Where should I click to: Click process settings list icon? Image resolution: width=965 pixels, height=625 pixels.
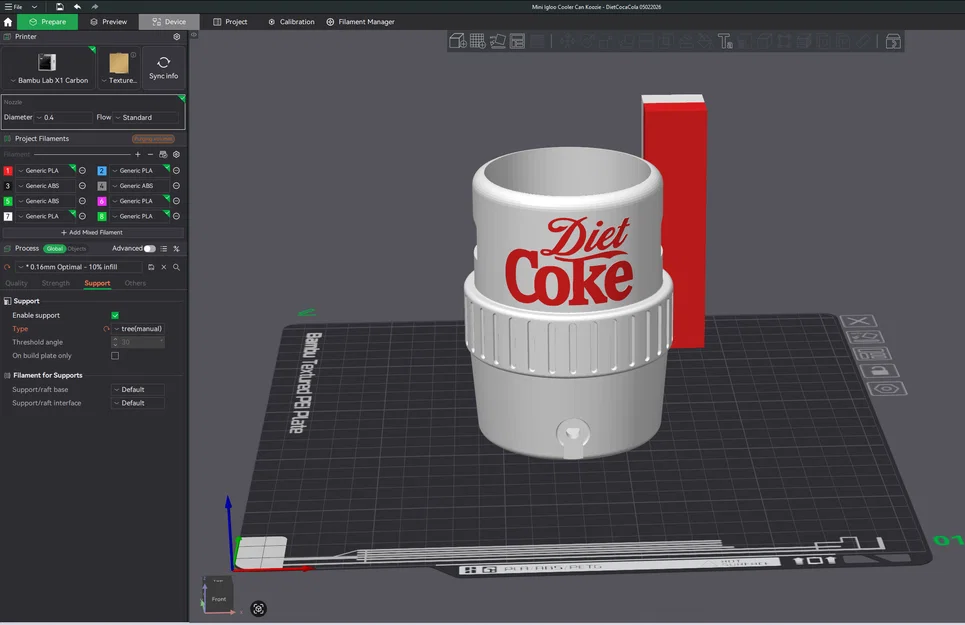164,249
